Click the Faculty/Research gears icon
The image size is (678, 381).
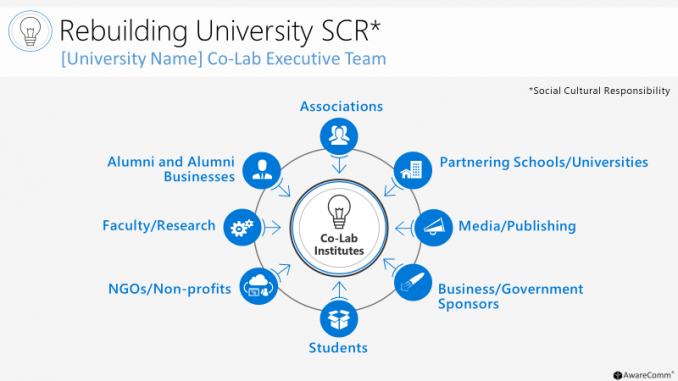coord(242,227)
